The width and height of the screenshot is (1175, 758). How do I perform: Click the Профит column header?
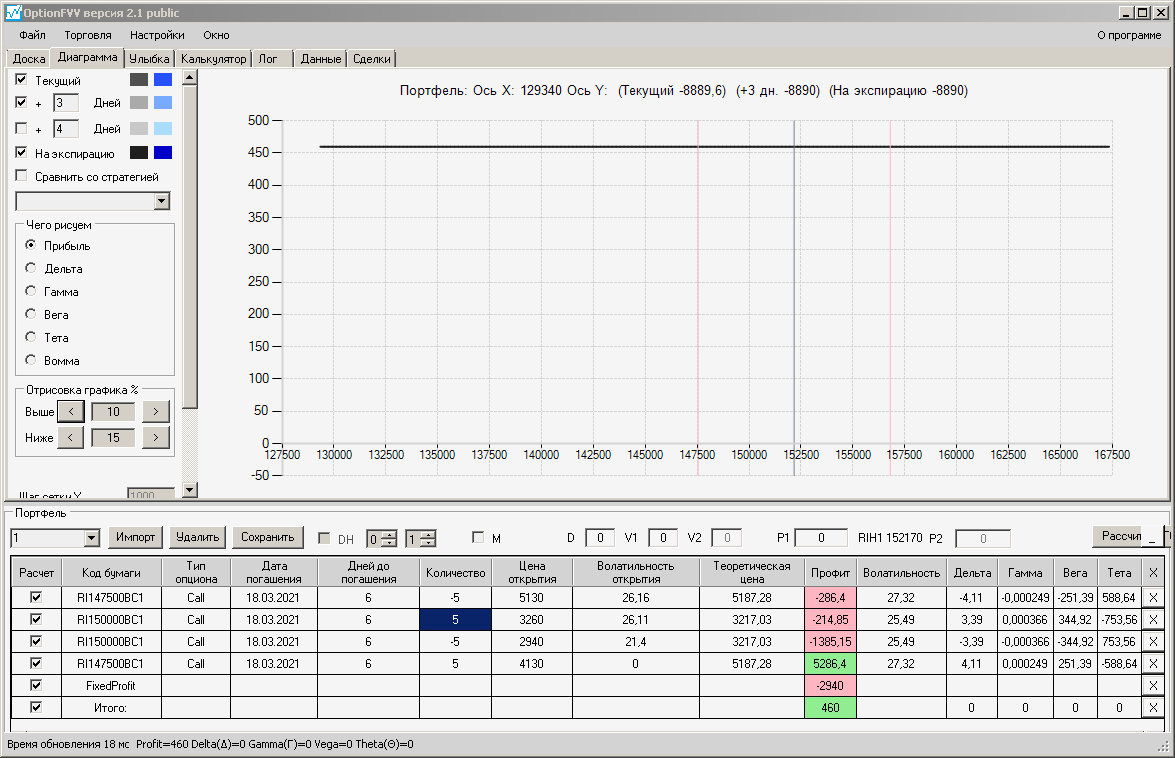(x=830, y=572)
